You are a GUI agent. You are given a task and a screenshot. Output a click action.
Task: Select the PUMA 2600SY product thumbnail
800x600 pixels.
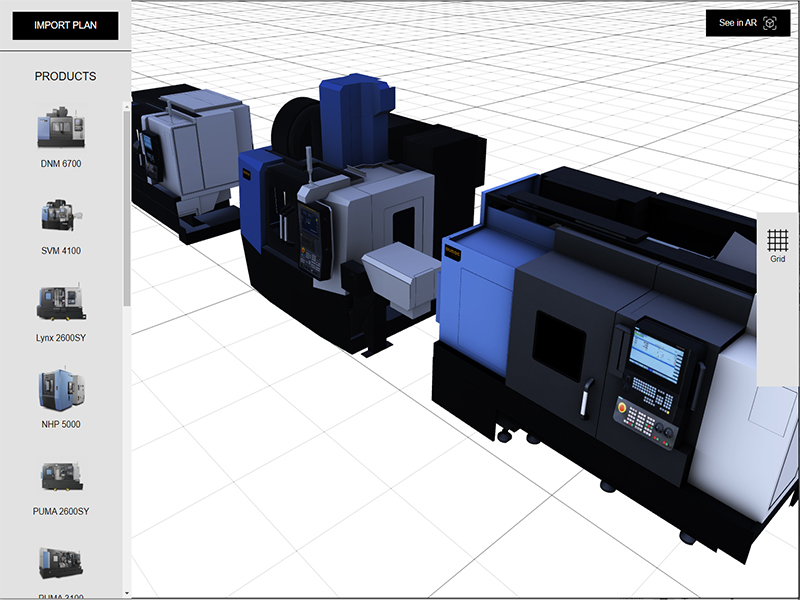61,476
